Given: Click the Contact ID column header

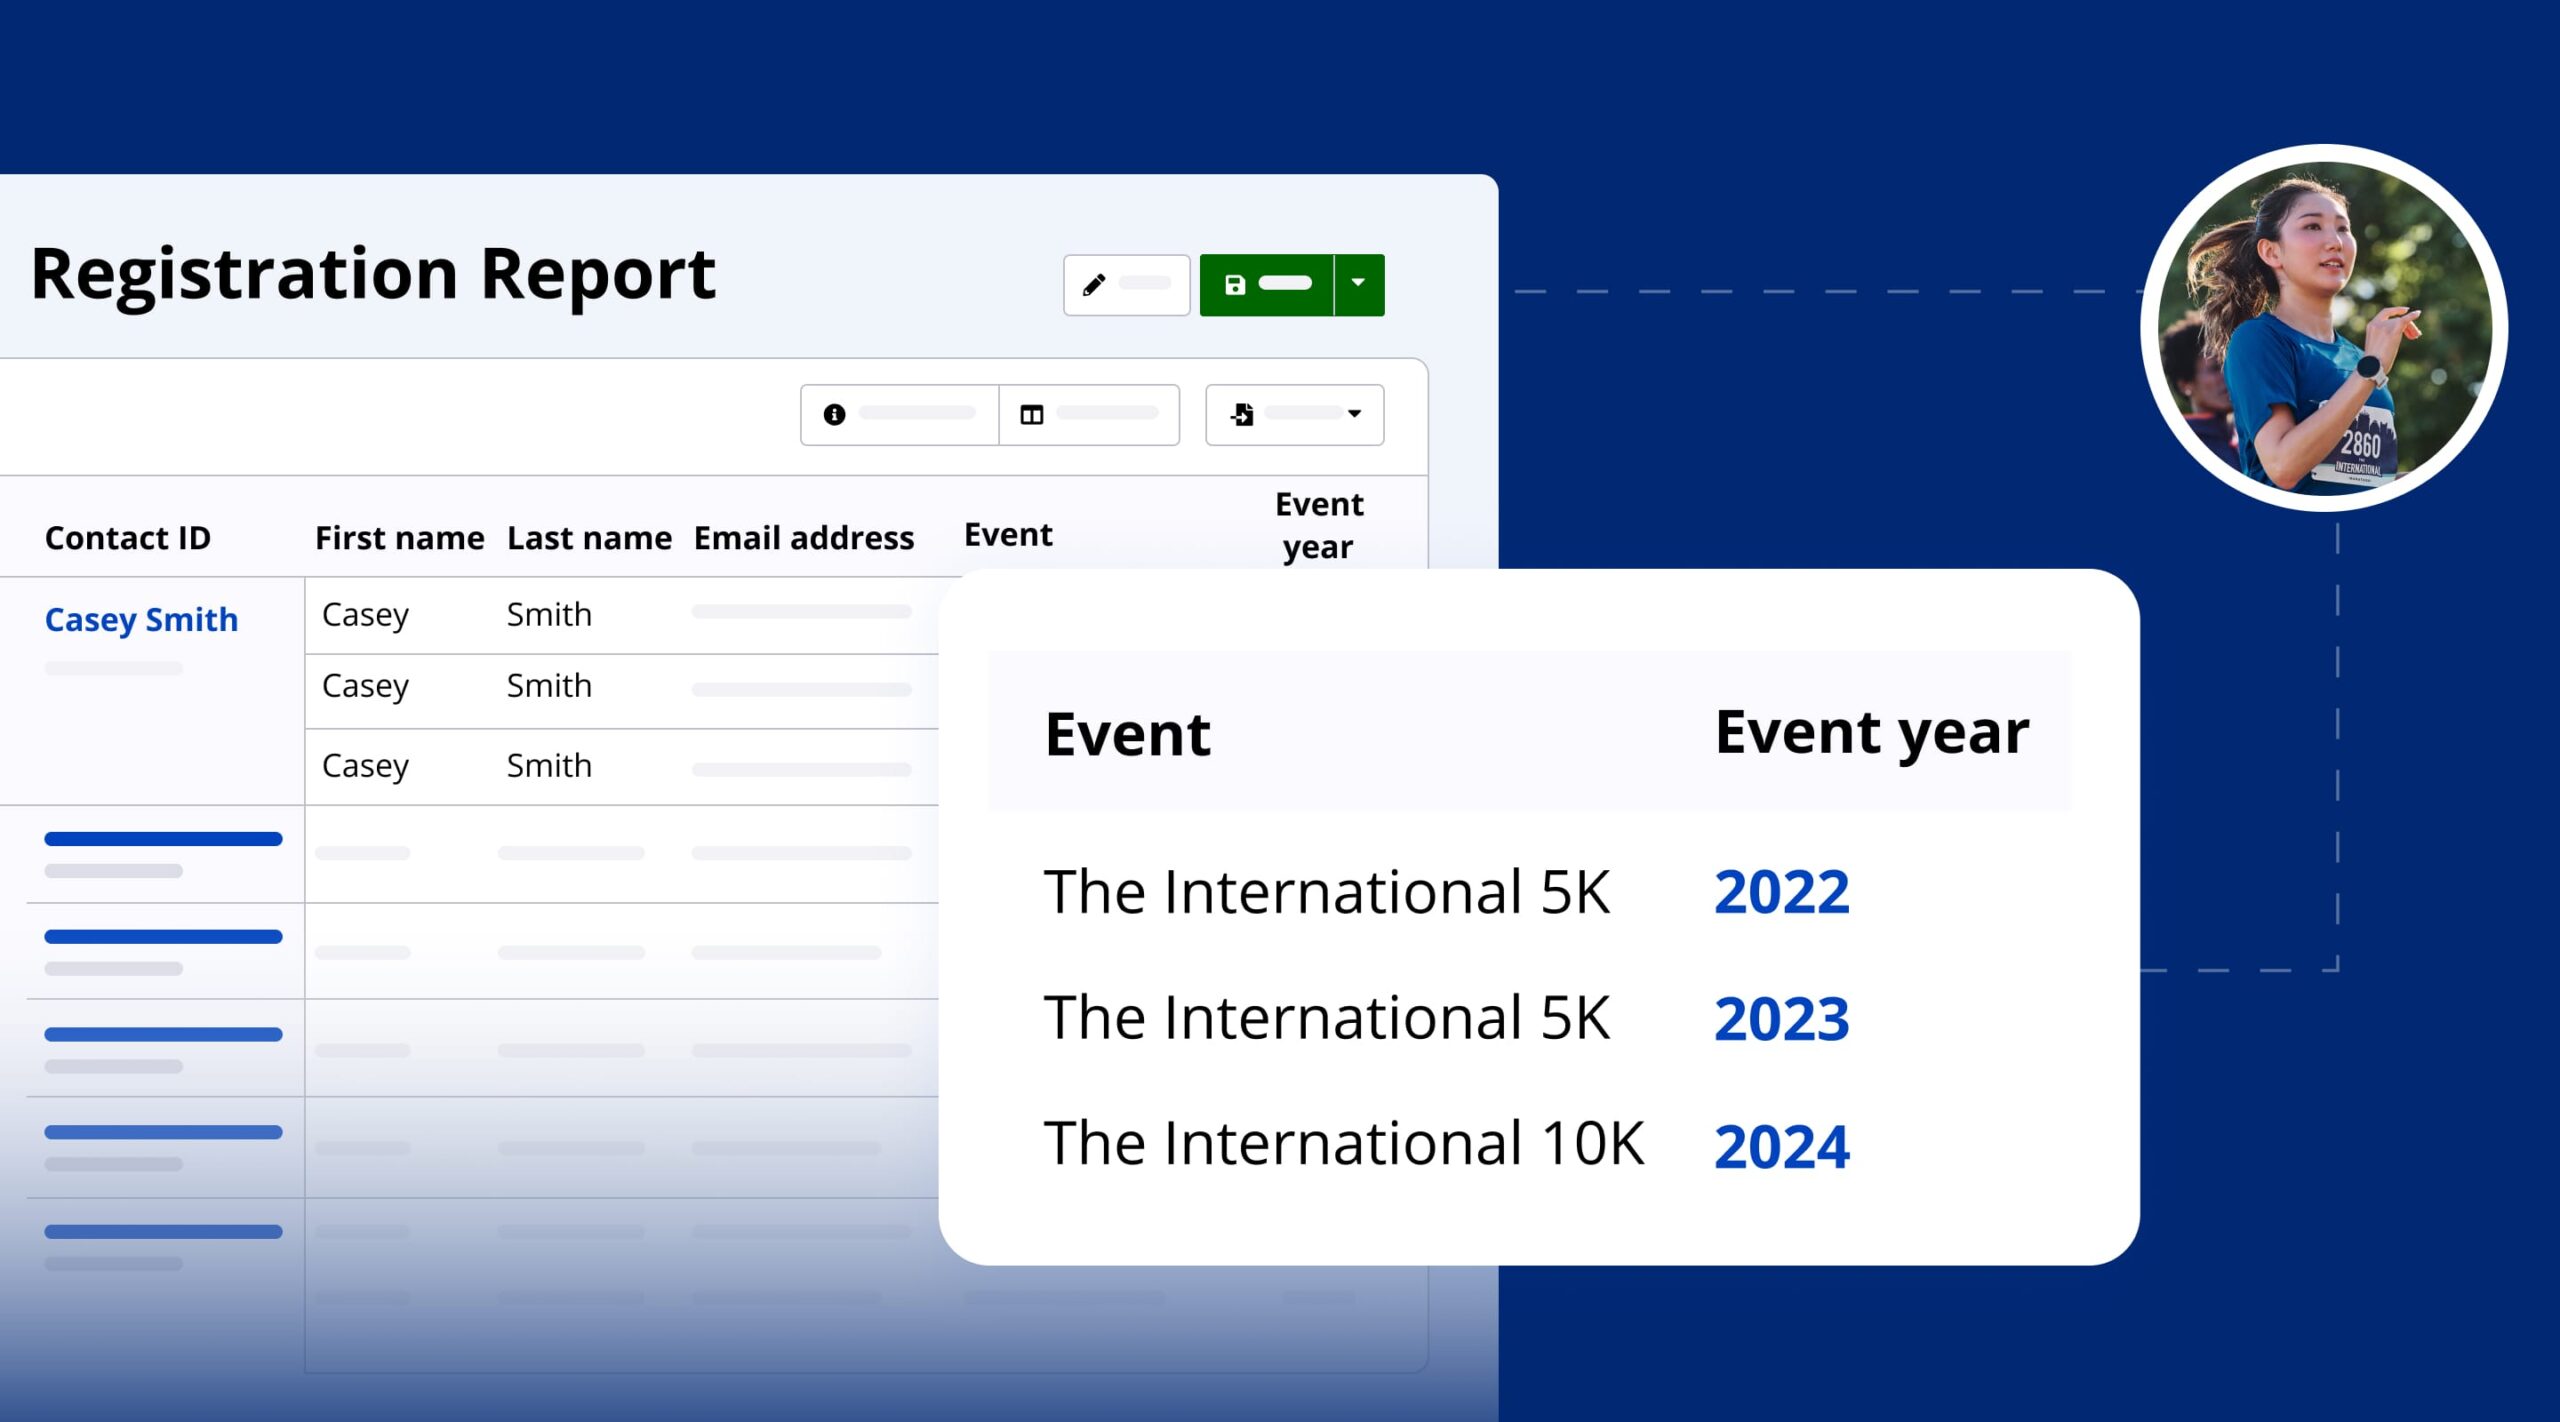Looking at the screenshot, I should [128, 538].
